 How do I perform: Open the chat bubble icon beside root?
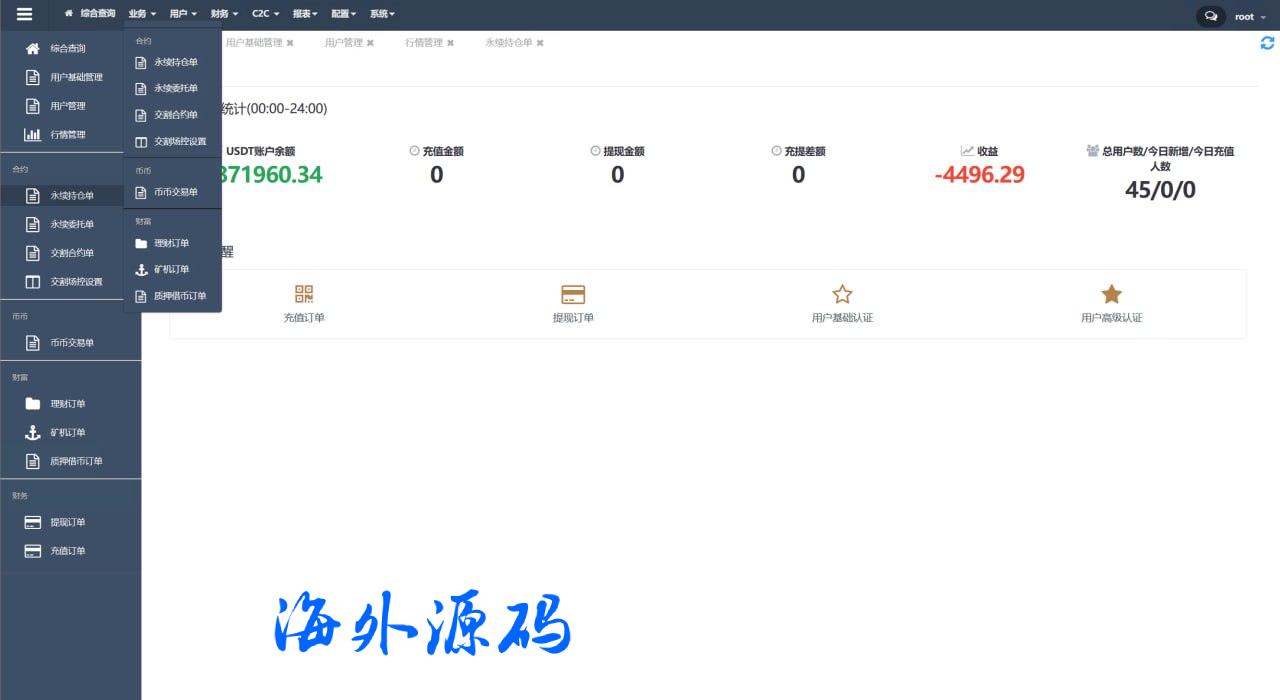(1210, 16)
